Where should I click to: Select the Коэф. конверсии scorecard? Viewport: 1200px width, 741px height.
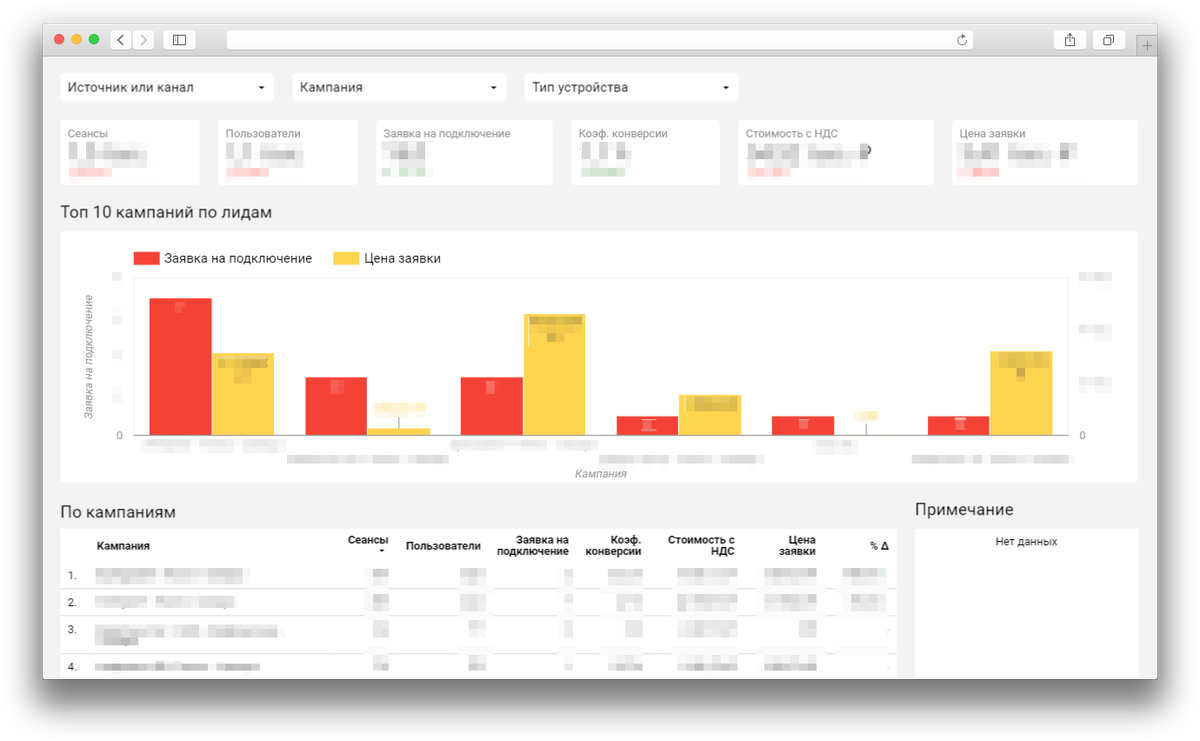(645, 152)
